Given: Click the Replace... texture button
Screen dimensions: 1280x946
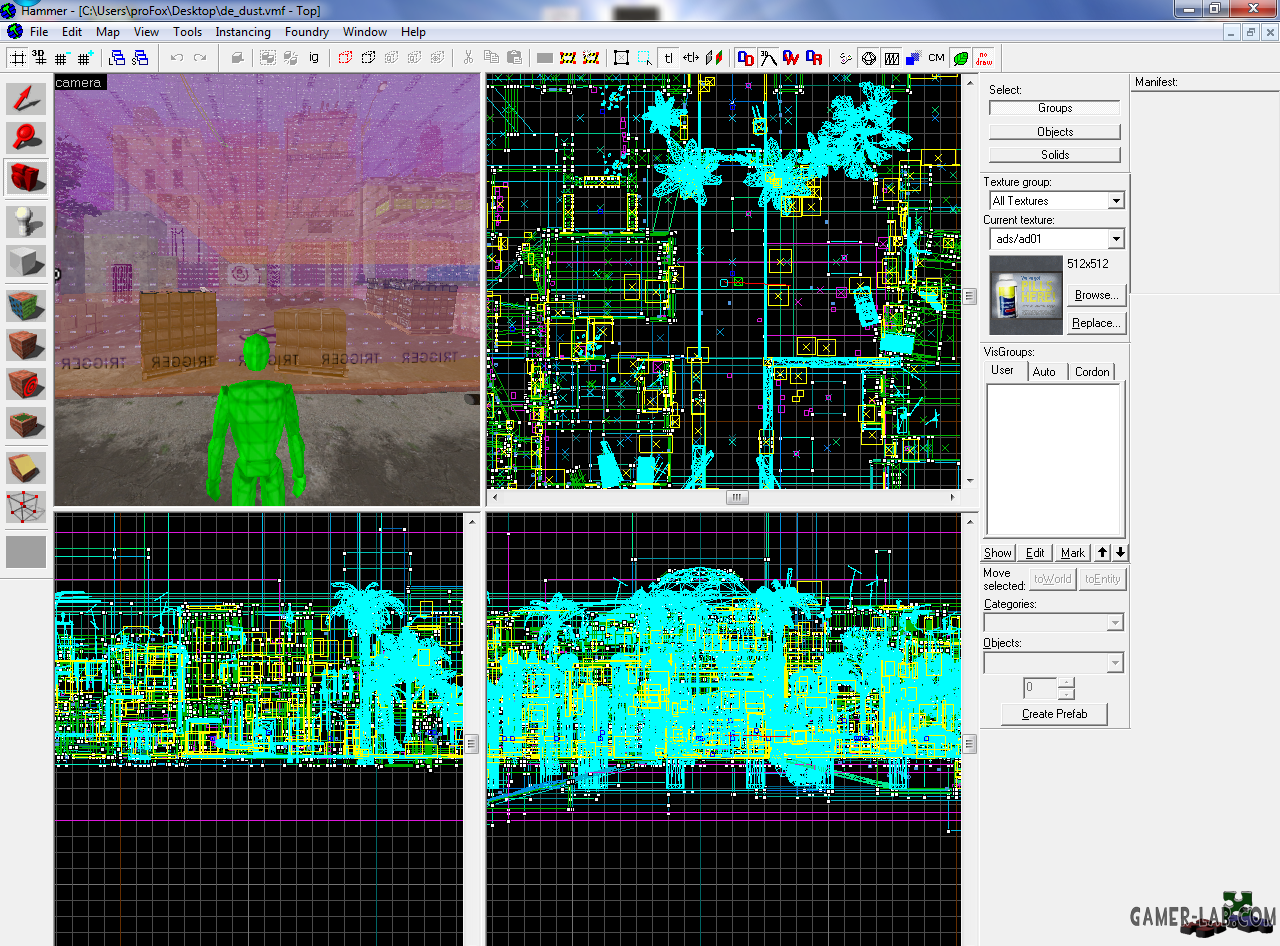Looking at the screenshot, I should pyautogui.click(x=1096, y=323).
